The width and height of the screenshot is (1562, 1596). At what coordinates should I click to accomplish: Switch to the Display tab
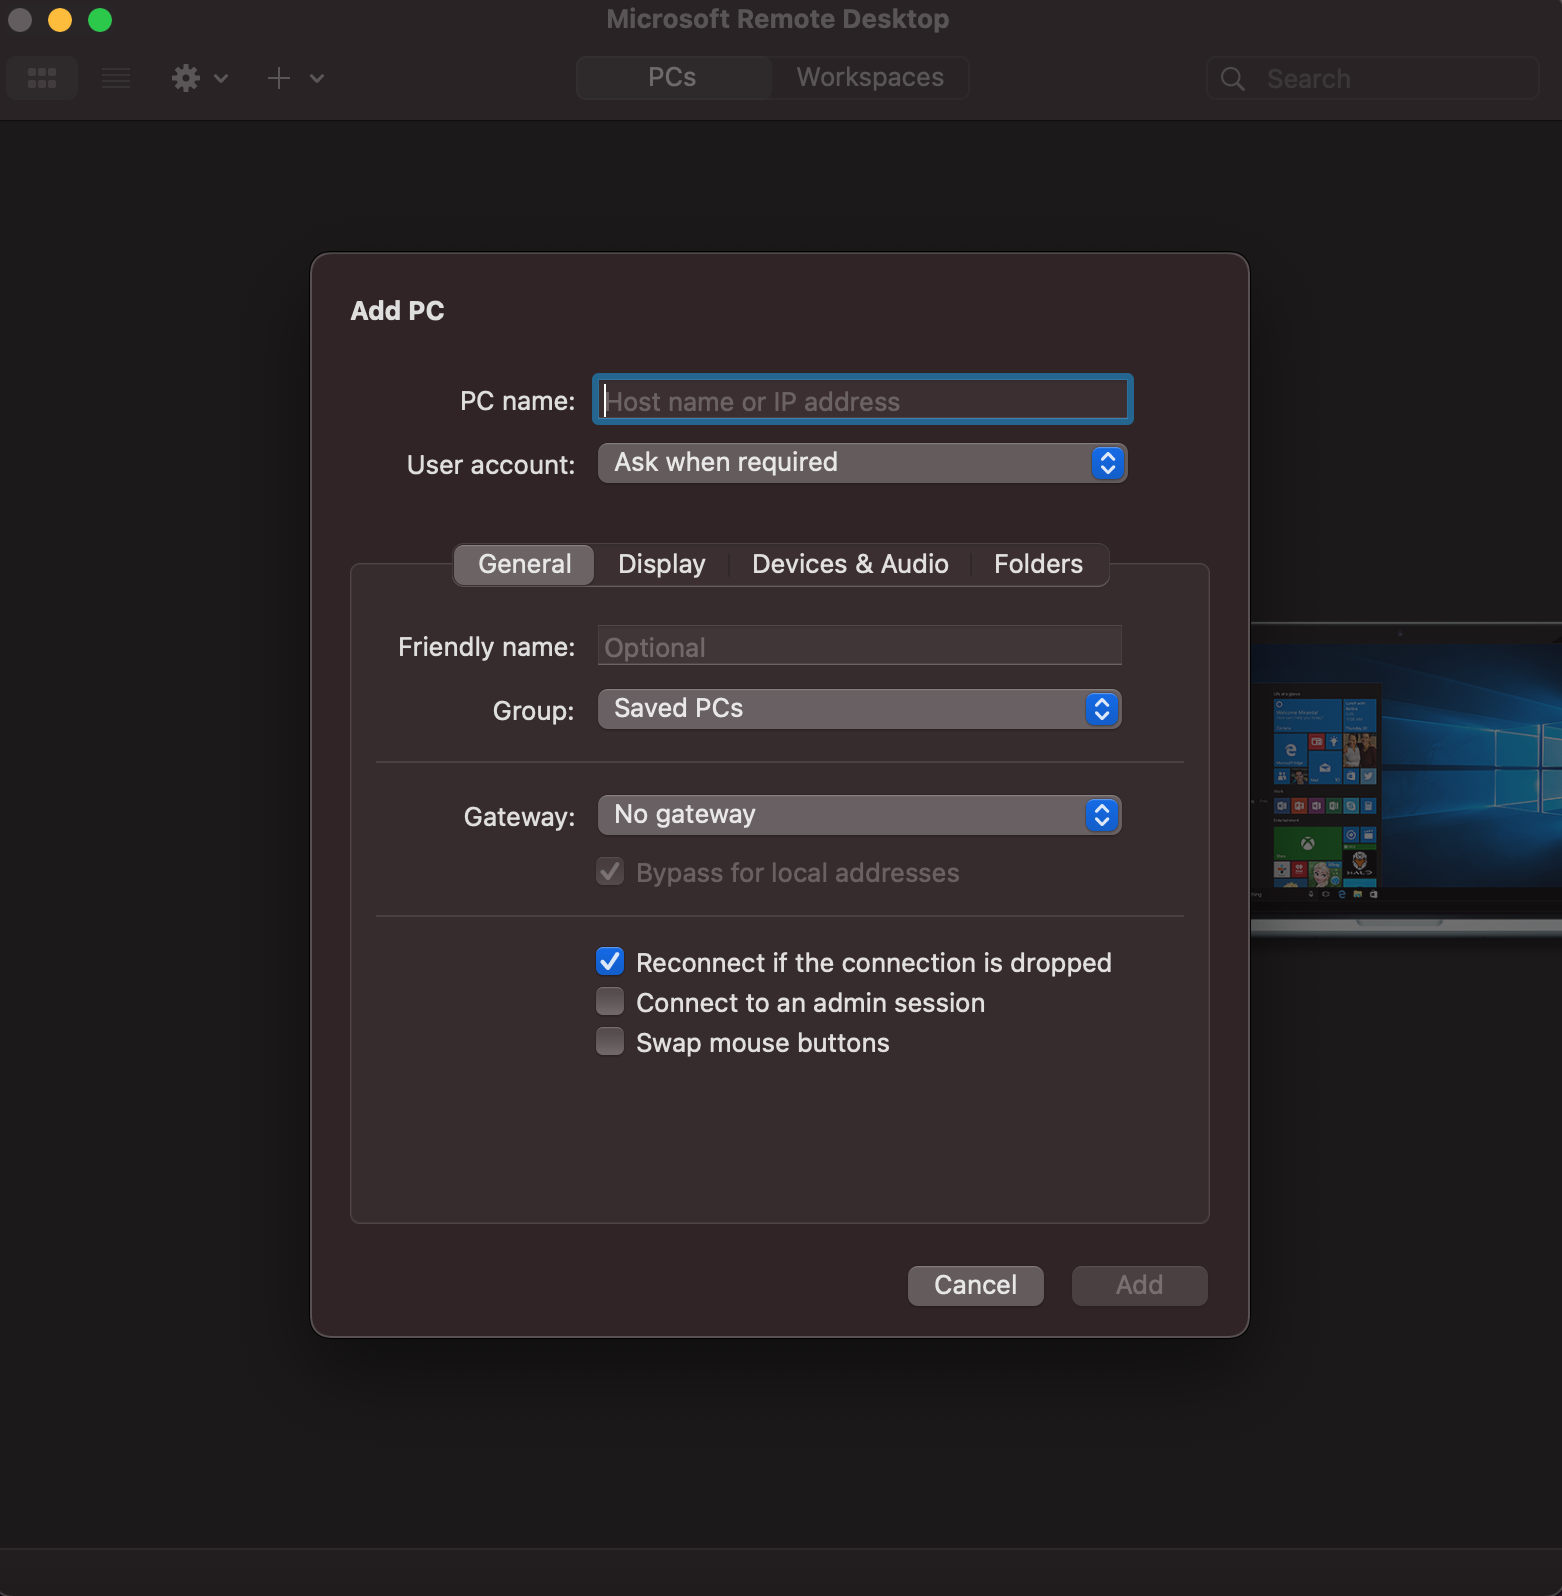662,565
